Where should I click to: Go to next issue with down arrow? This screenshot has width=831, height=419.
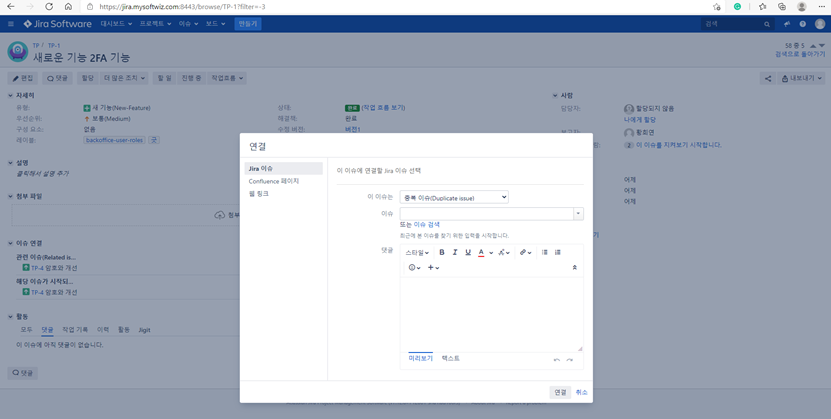(x=821, y=46)
